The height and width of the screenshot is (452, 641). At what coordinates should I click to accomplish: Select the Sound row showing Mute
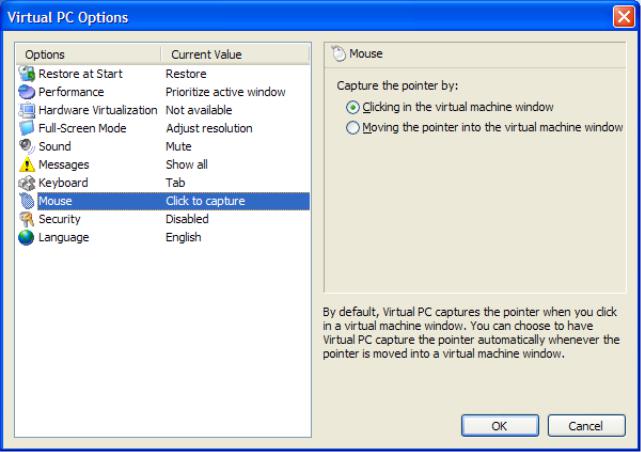(164, 146)
